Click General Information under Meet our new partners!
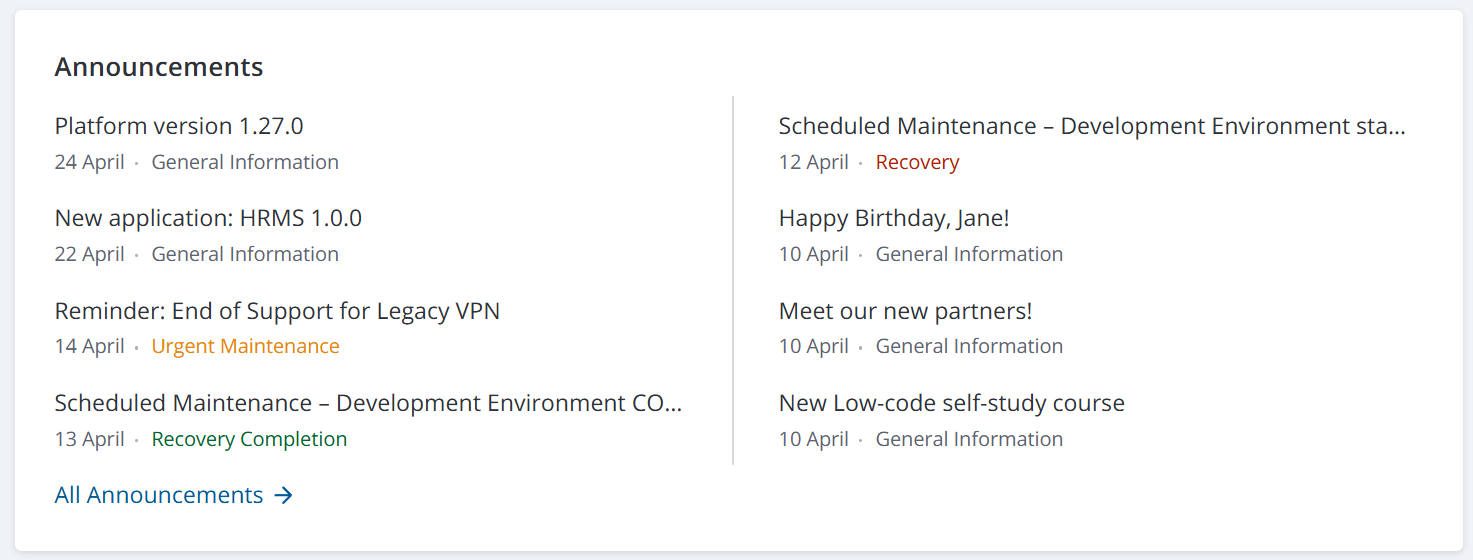This screenshot has width=1473, height=560. coord(969,346)
